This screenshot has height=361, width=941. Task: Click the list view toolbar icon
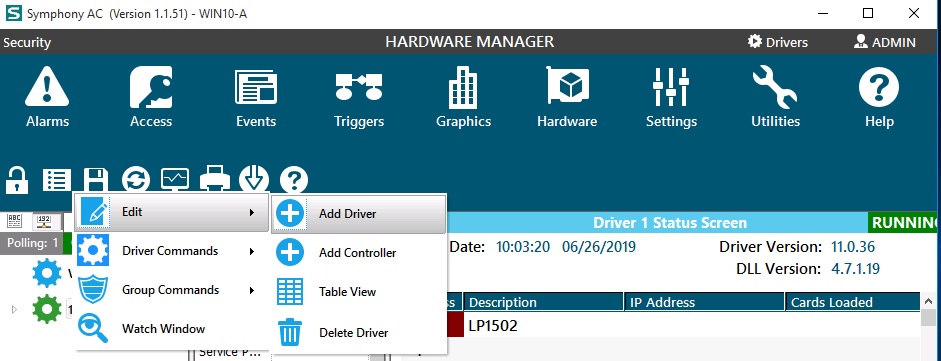pos(57,180)
